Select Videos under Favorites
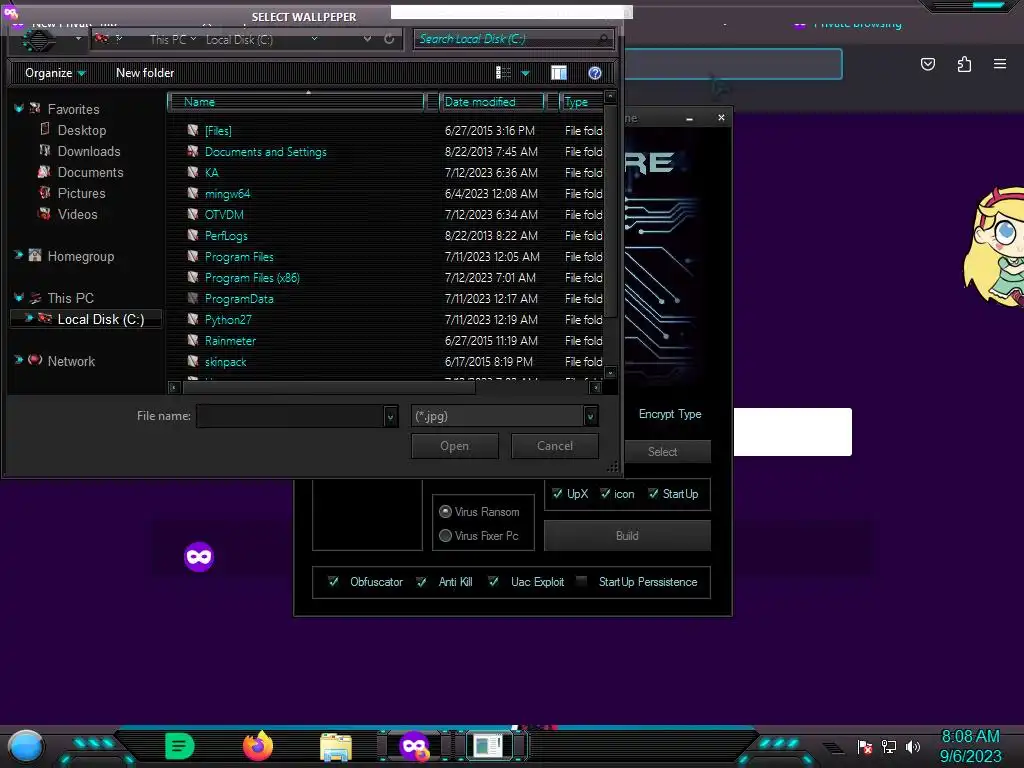The height and width of the screenshot is (768, 1024). pyautogui.click(x=77, y=214)
